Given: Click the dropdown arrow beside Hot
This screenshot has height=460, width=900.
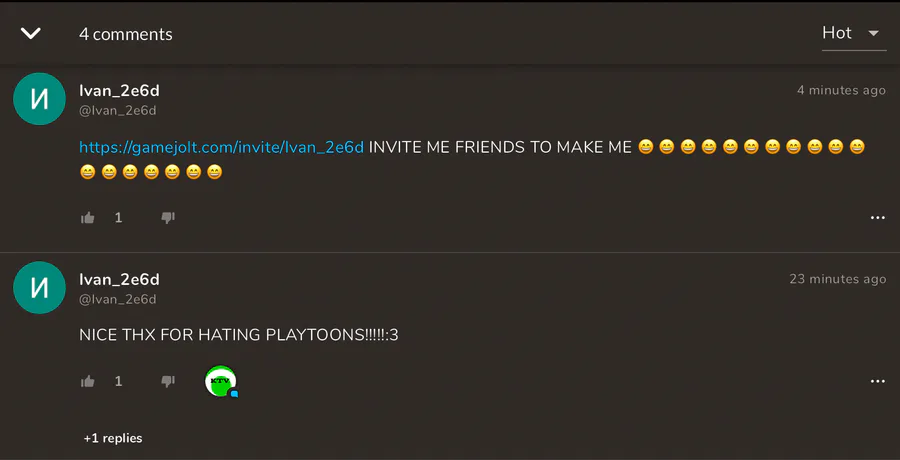Looking at the screenshot, I should coord(874,33).
